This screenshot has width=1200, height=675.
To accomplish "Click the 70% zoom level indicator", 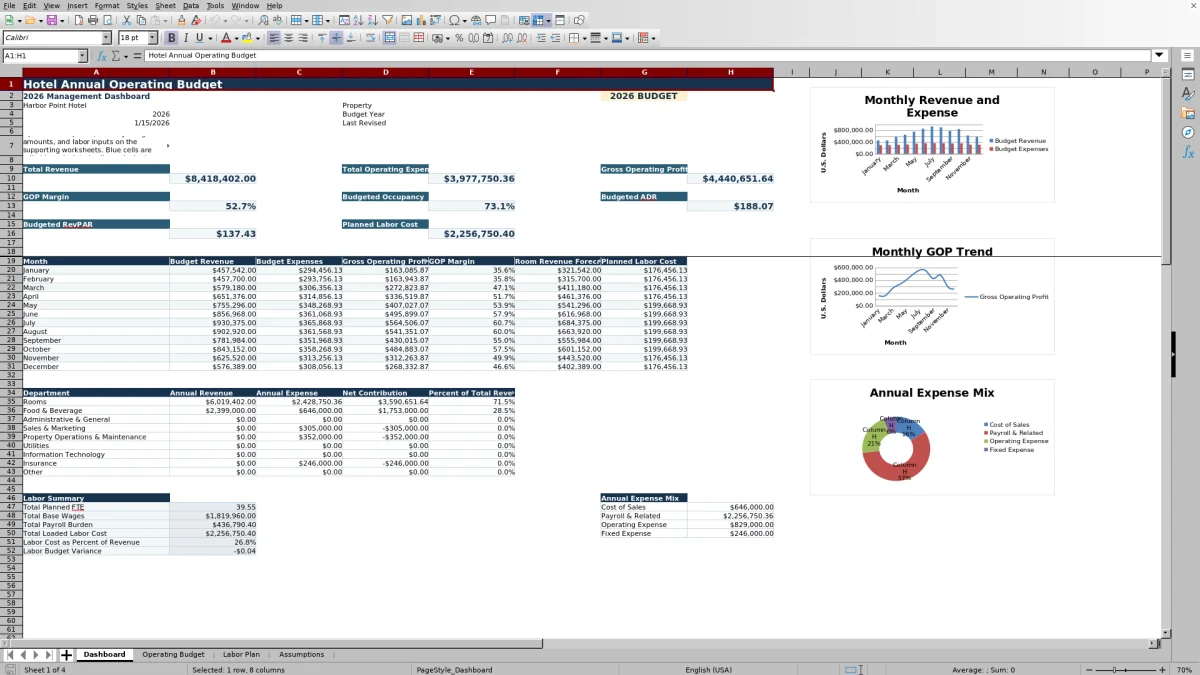I will [1183, 670].
